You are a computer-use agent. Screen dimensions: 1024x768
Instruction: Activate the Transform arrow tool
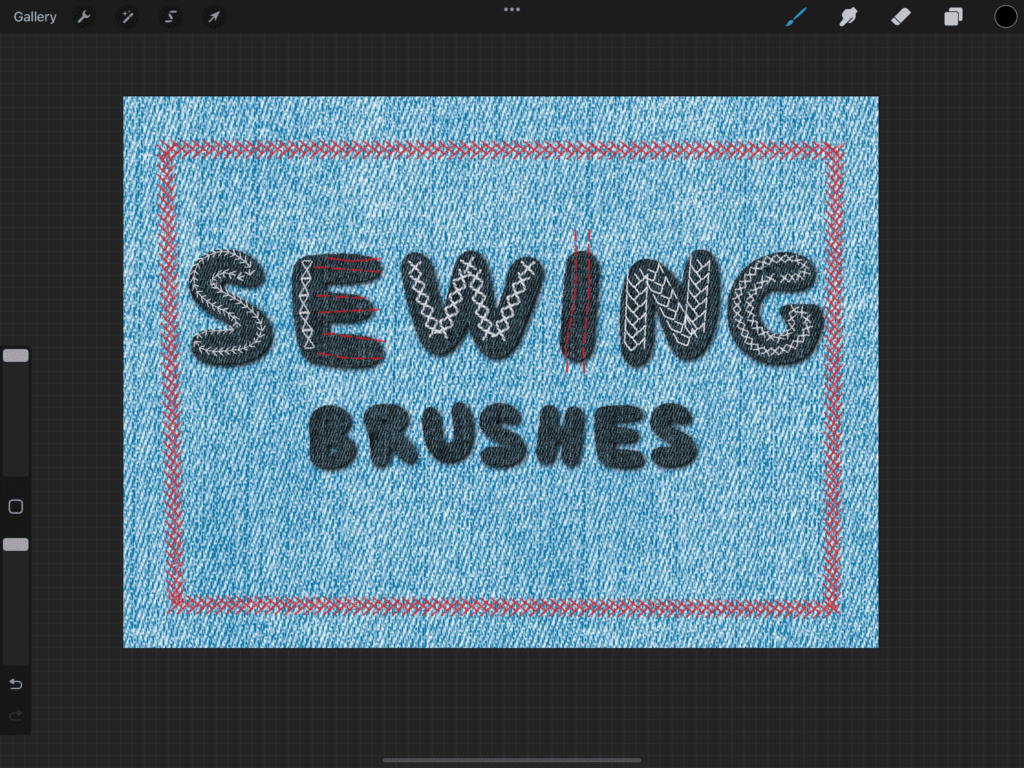point(213,17)
